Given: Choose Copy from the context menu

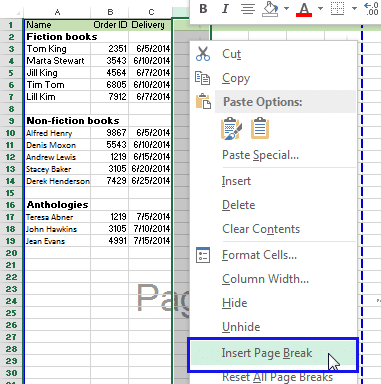Looking at the screenshot, I should point(236,78).
